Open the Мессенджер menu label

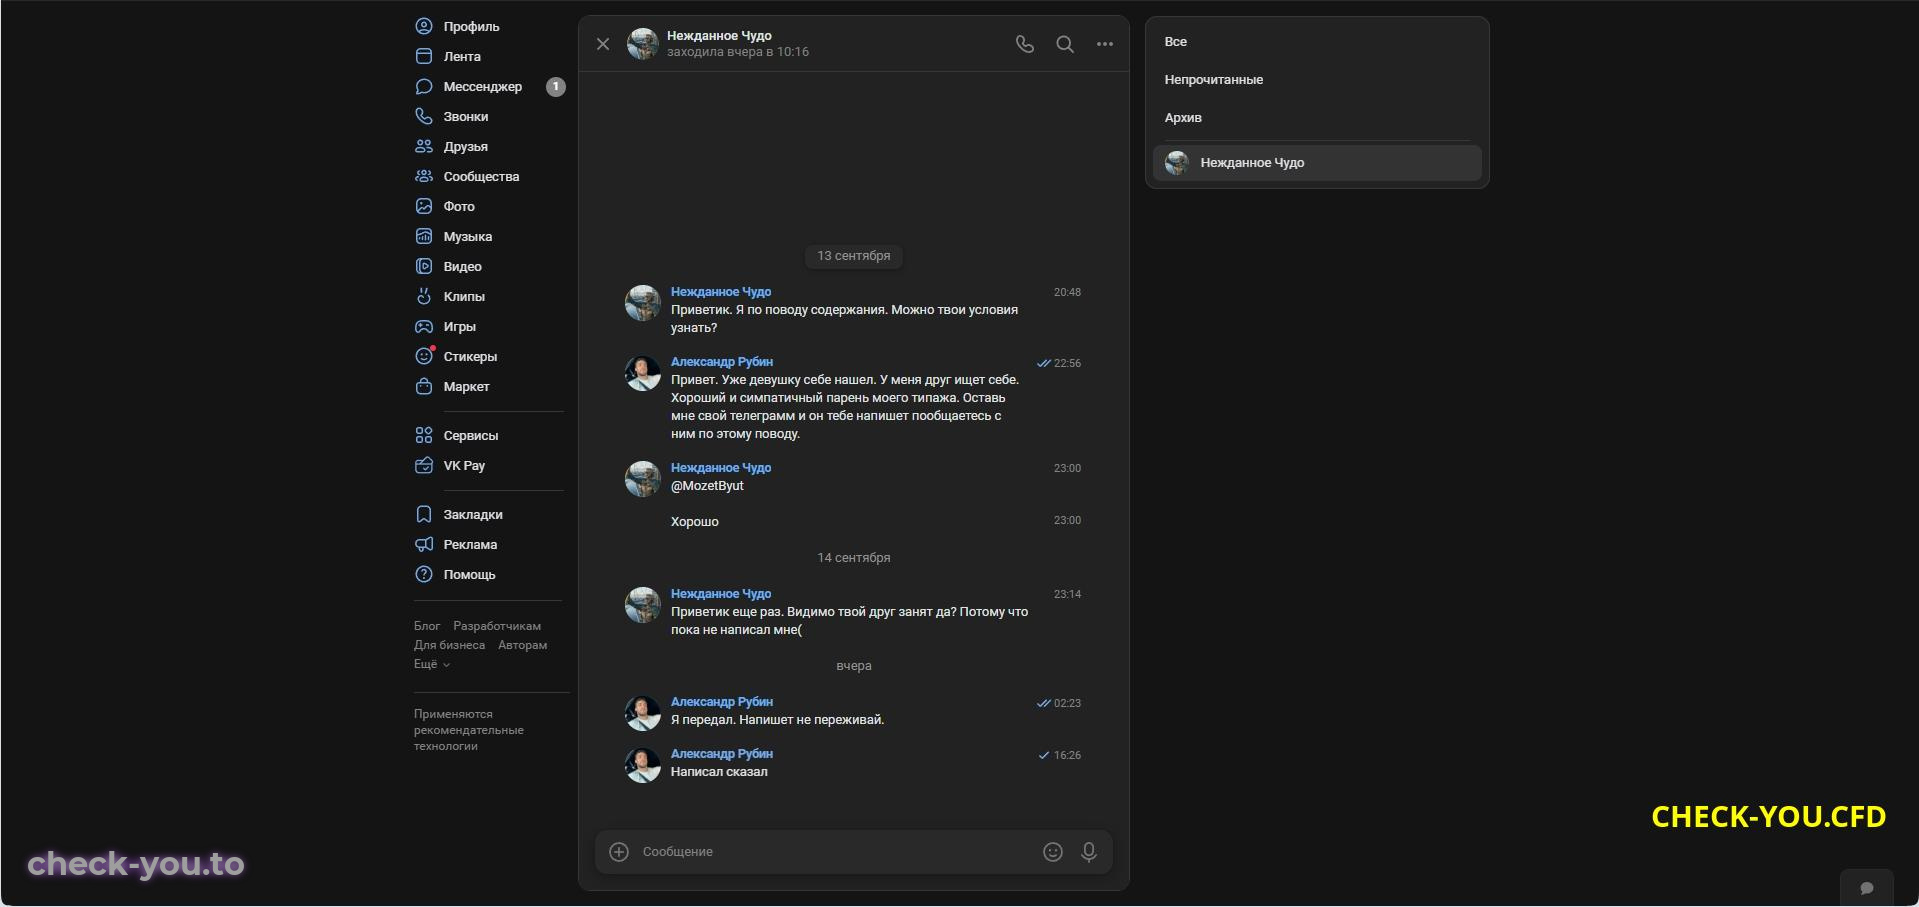[x=483, y=87]
